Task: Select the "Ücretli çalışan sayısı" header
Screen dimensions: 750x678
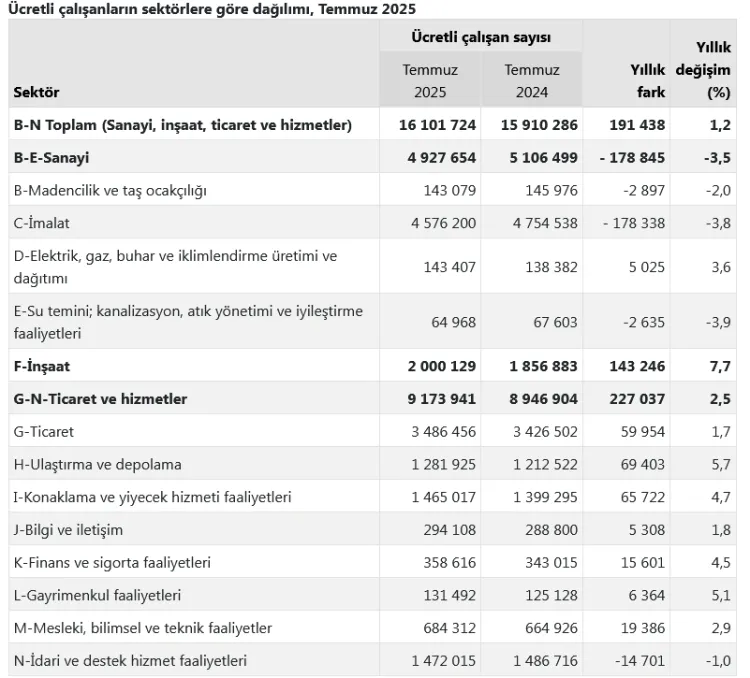Action: point(481,37)
